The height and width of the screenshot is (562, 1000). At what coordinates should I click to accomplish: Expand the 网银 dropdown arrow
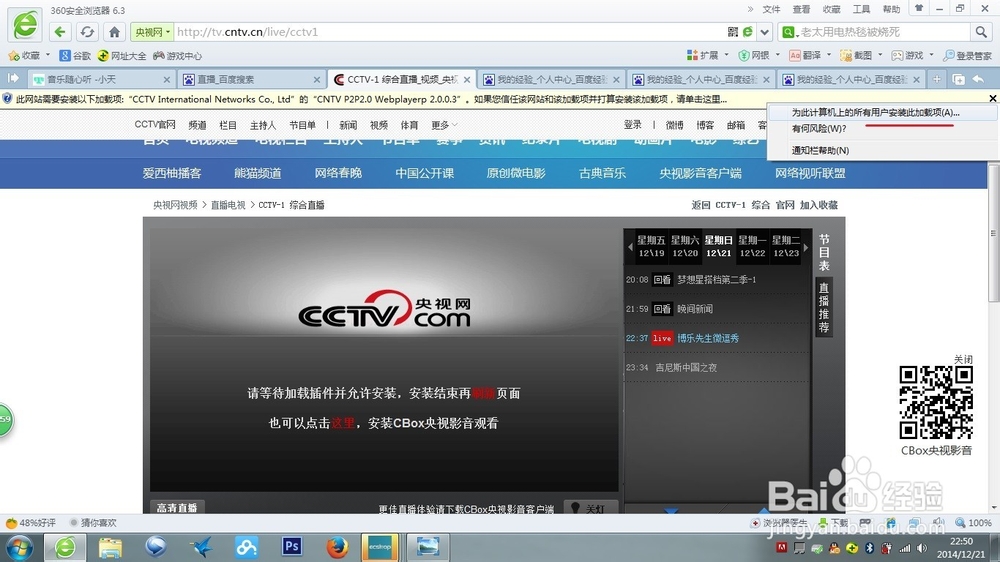click(x=778, y=55)
